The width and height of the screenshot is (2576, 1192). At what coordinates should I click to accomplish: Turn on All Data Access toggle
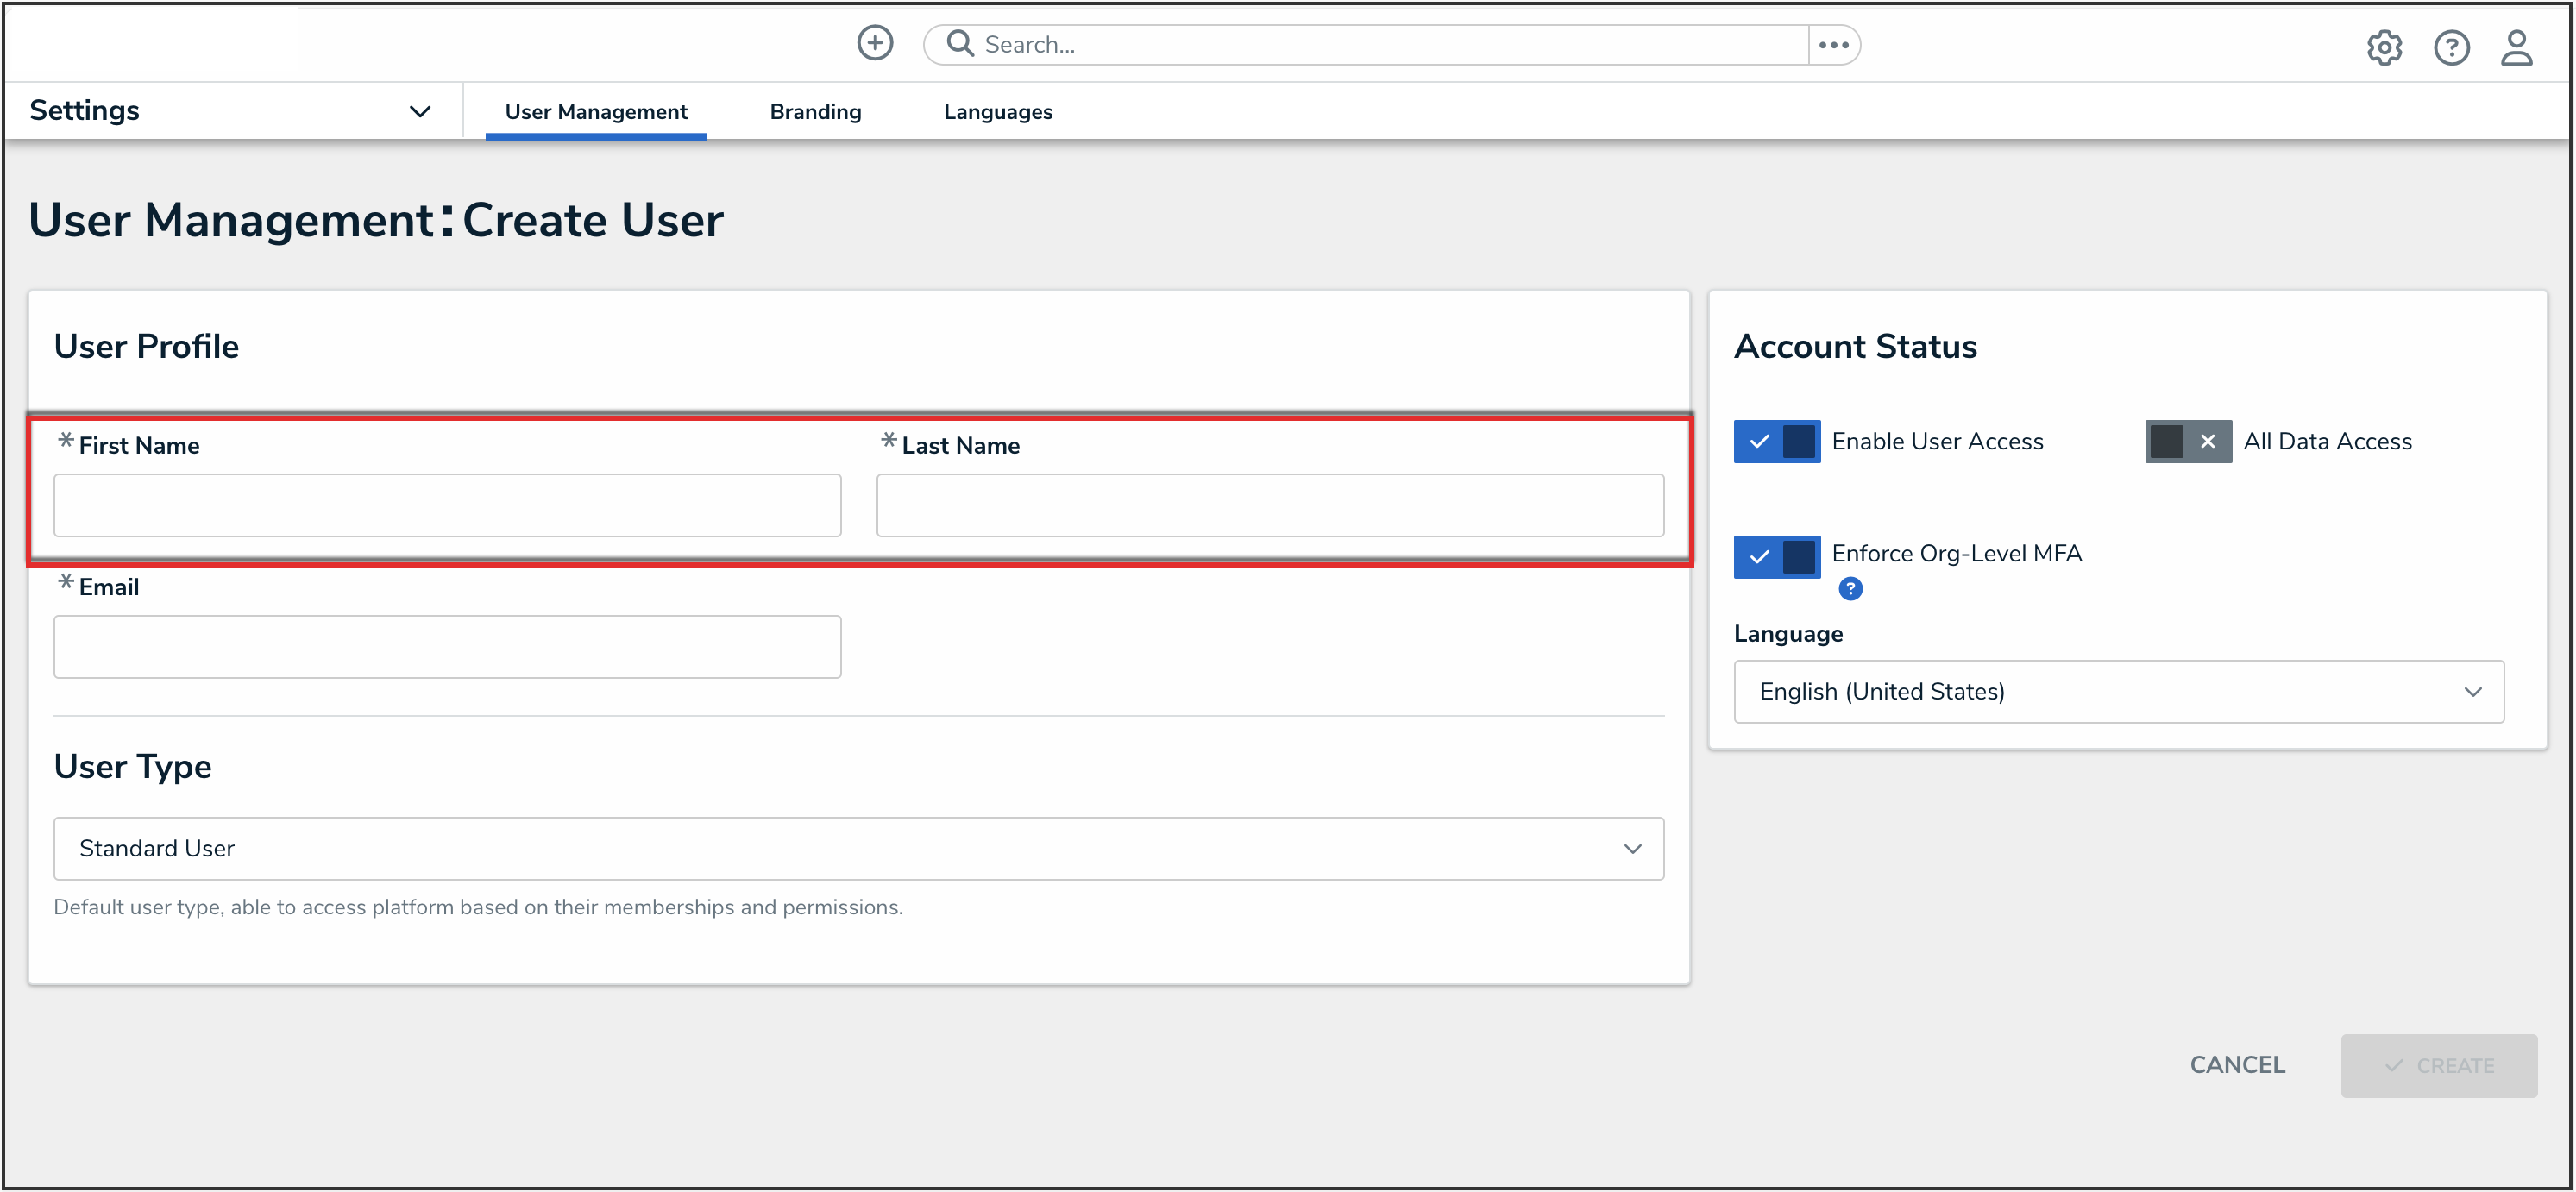click(2187, 441)
